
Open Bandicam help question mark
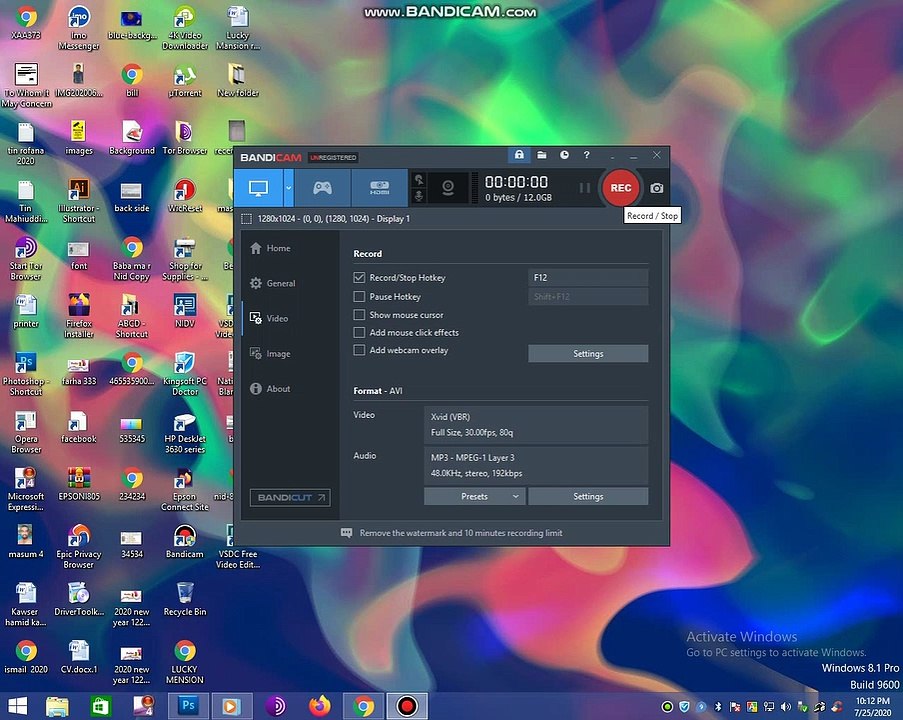(x=586, y=155)
